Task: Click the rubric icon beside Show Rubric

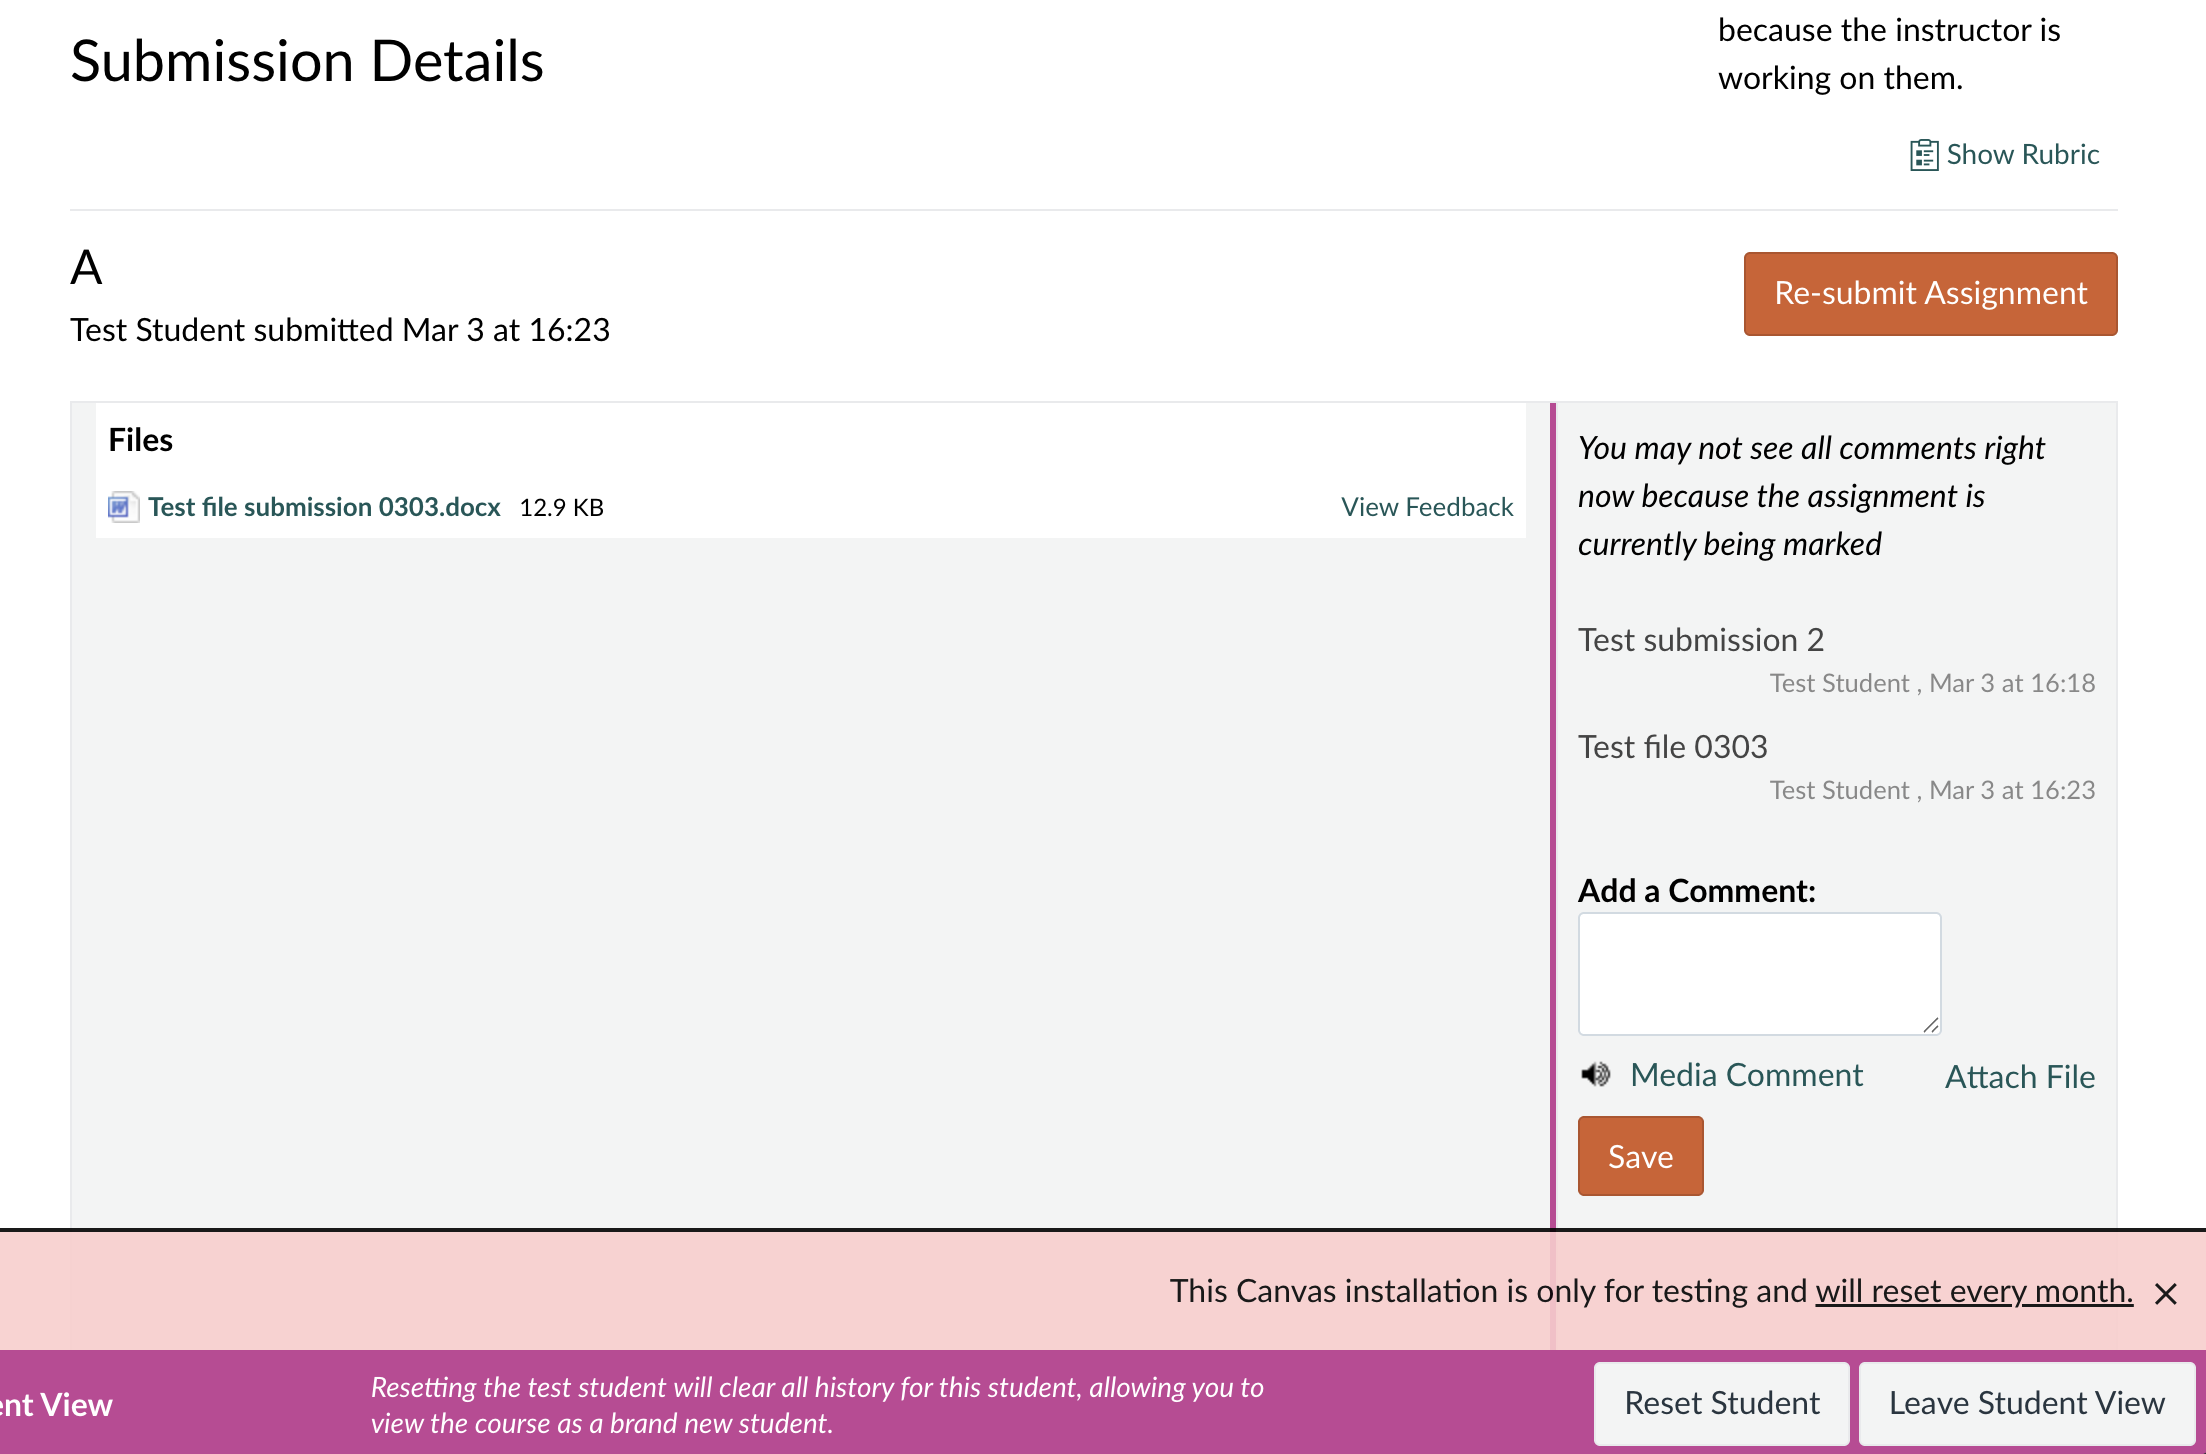Action: click(x=1923, y=155)
